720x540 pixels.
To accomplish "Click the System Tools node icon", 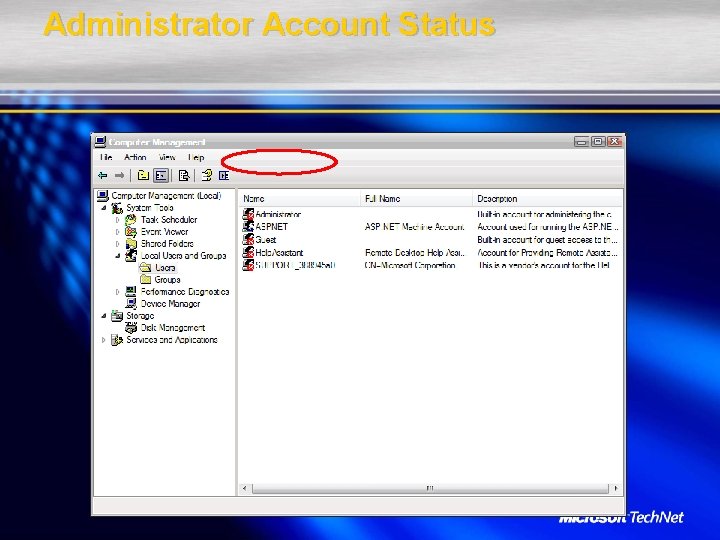I will (117, 208).
